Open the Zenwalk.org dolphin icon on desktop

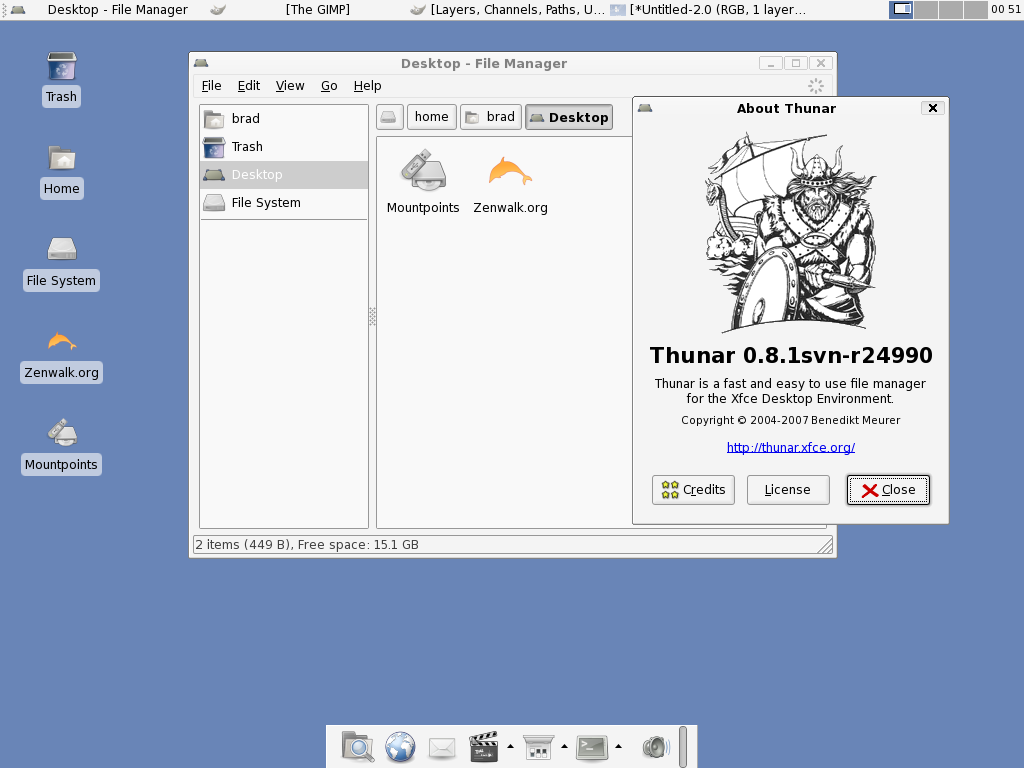click(x=61, y=342)
